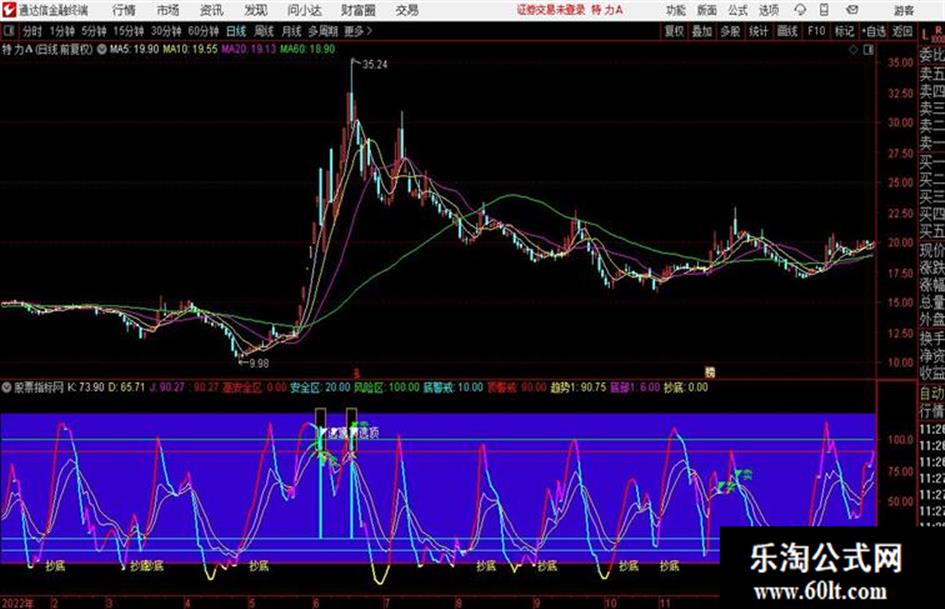Image resolution: width=945 pixels, height=609 pixels.
Task: Click MA60: 18.90 moving average label
Action: pyautogui.click(x=307, y=49)
